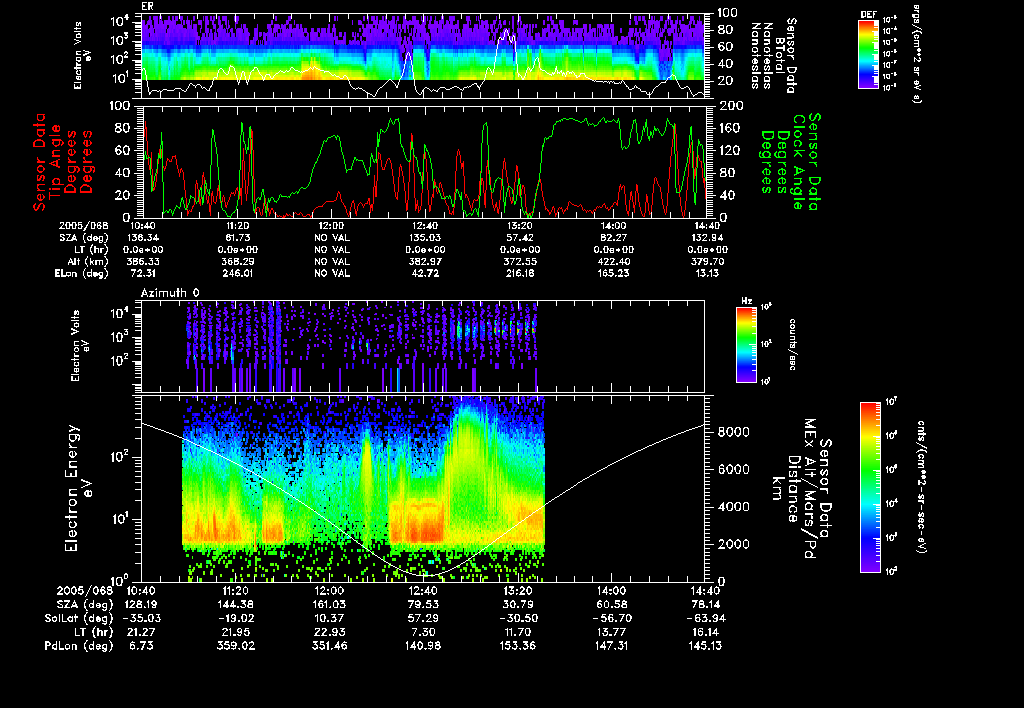Click the Alt value 379.70
The height and width of the screenshot is (708, 1024).
click(x=707, y=261)
